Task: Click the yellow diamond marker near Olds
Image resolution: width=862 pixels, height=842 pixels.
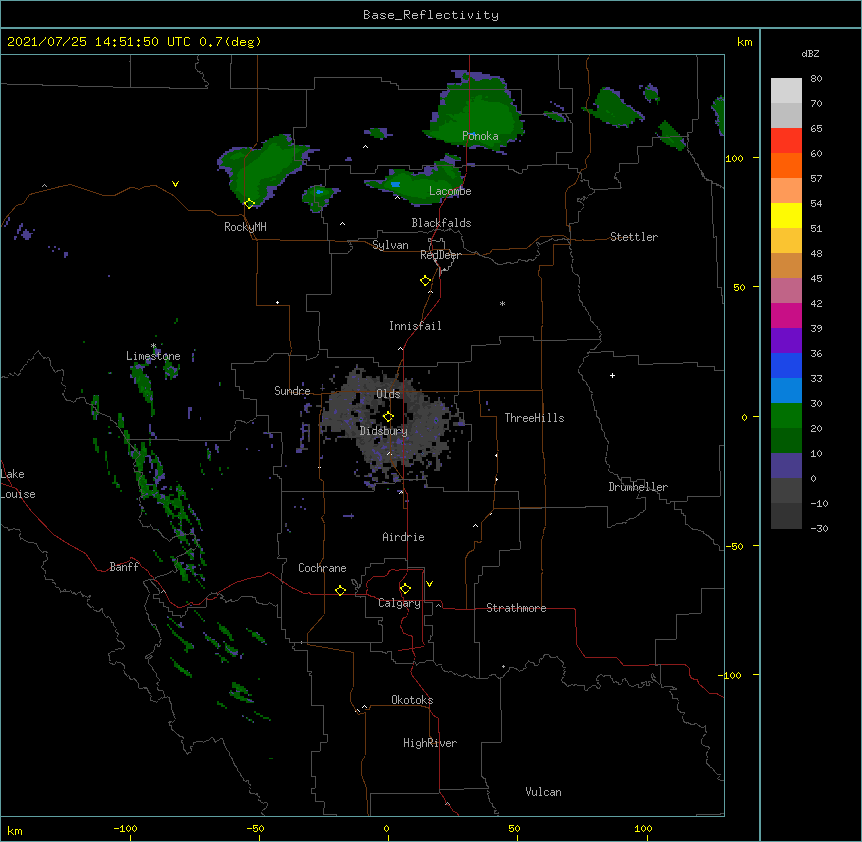Action: (x=388, y=417)
